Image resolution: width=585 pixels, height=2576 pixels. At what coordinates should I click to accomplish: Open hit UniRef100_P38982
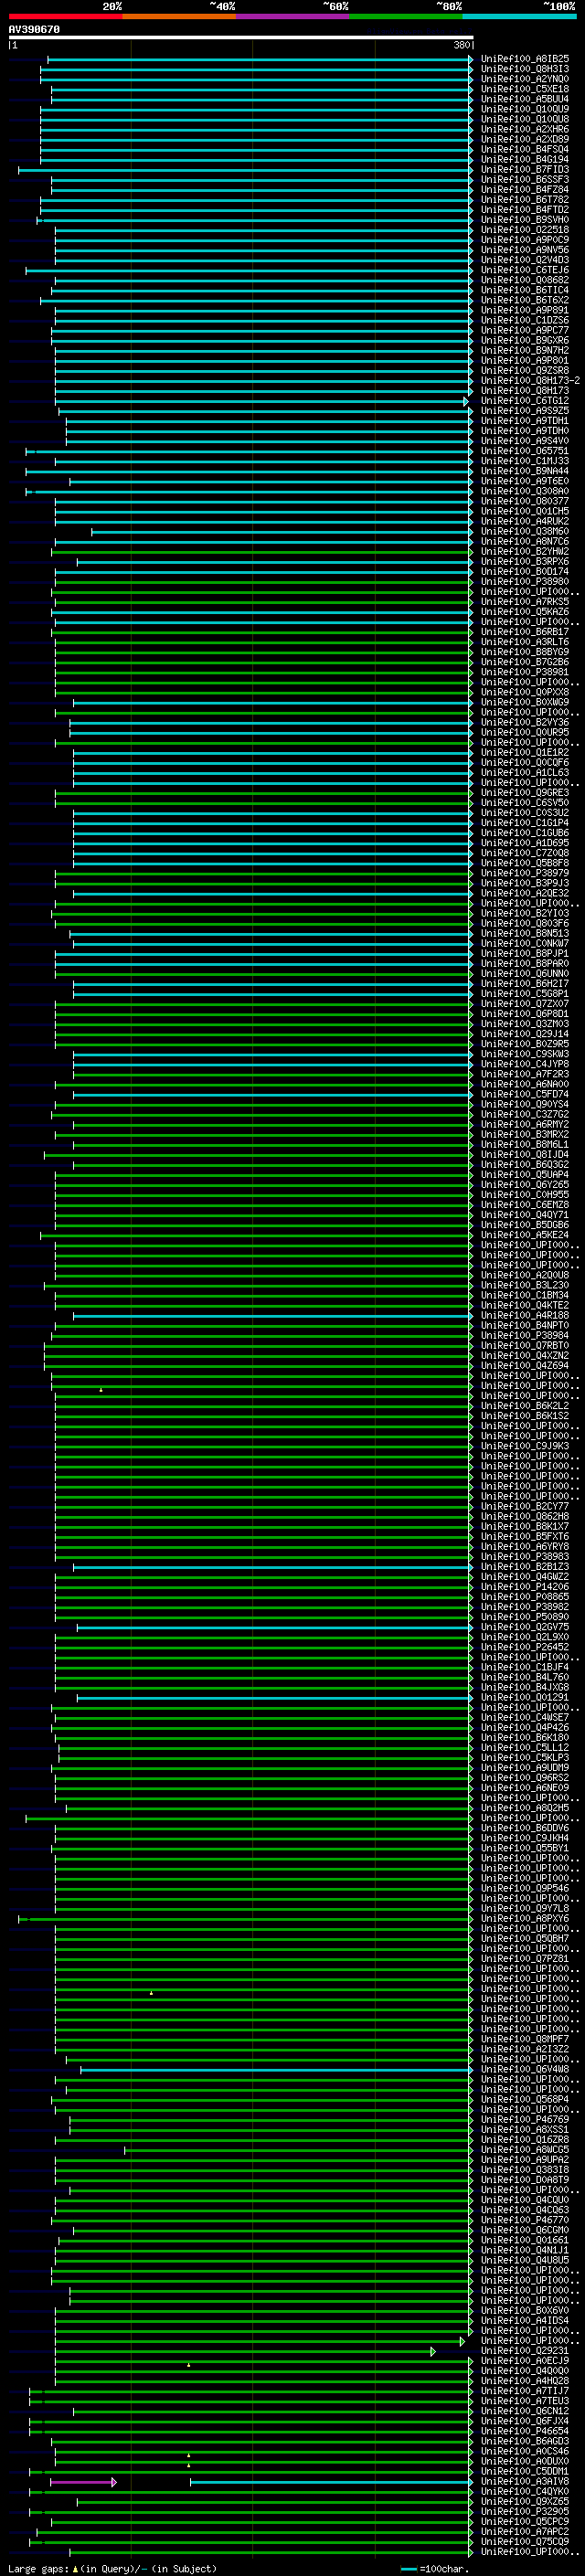click(525, 1606)
